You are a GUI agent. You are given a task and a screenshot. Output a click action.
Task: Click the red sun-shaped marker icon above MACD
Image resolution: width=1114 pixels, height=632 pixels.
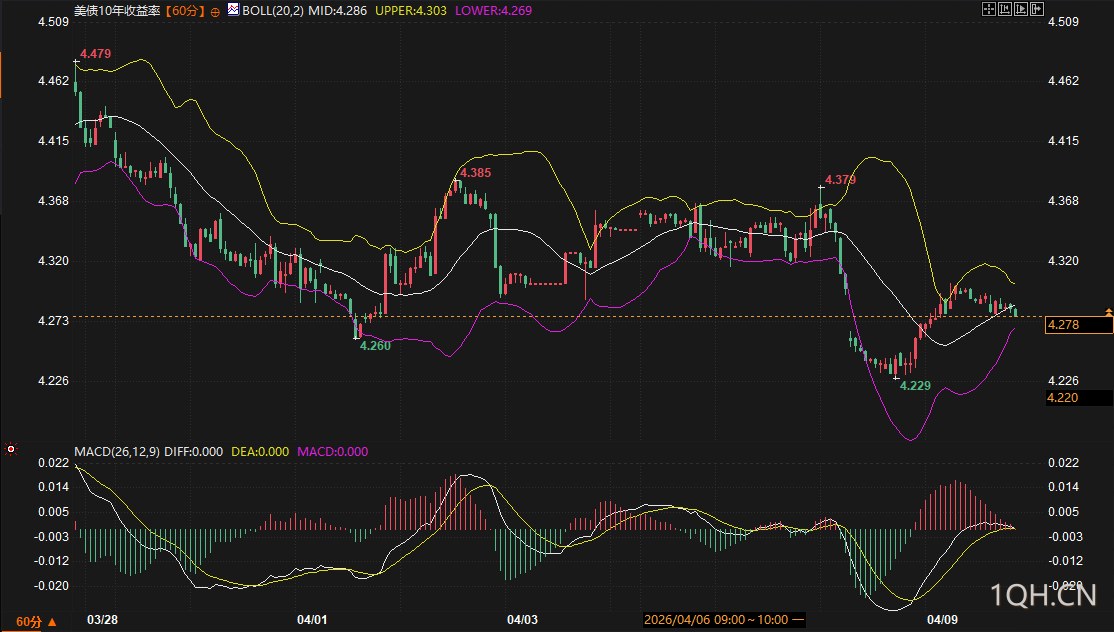pos(11,449)
